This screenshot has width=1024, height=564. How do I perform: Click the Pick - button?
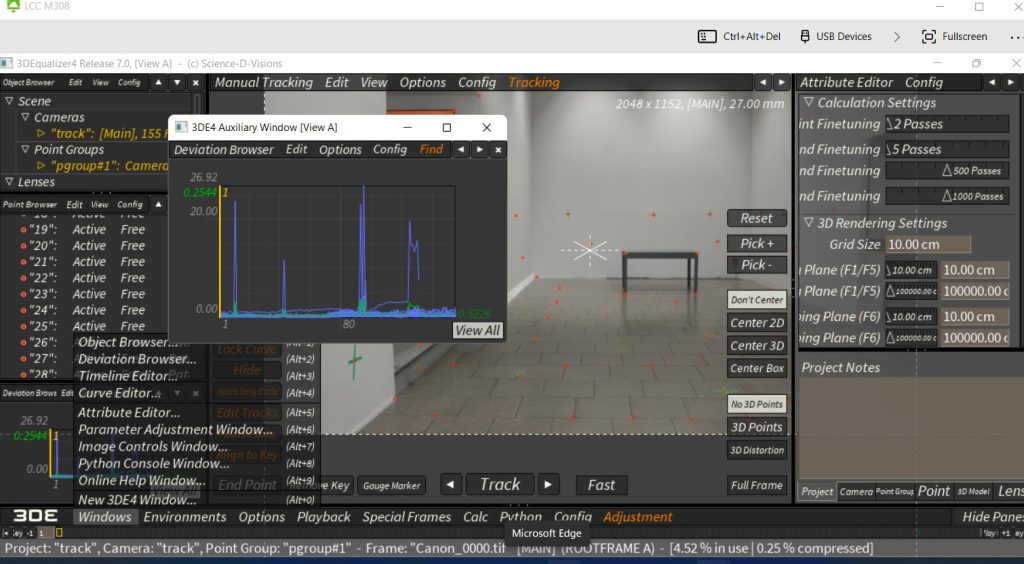[757, 264]
